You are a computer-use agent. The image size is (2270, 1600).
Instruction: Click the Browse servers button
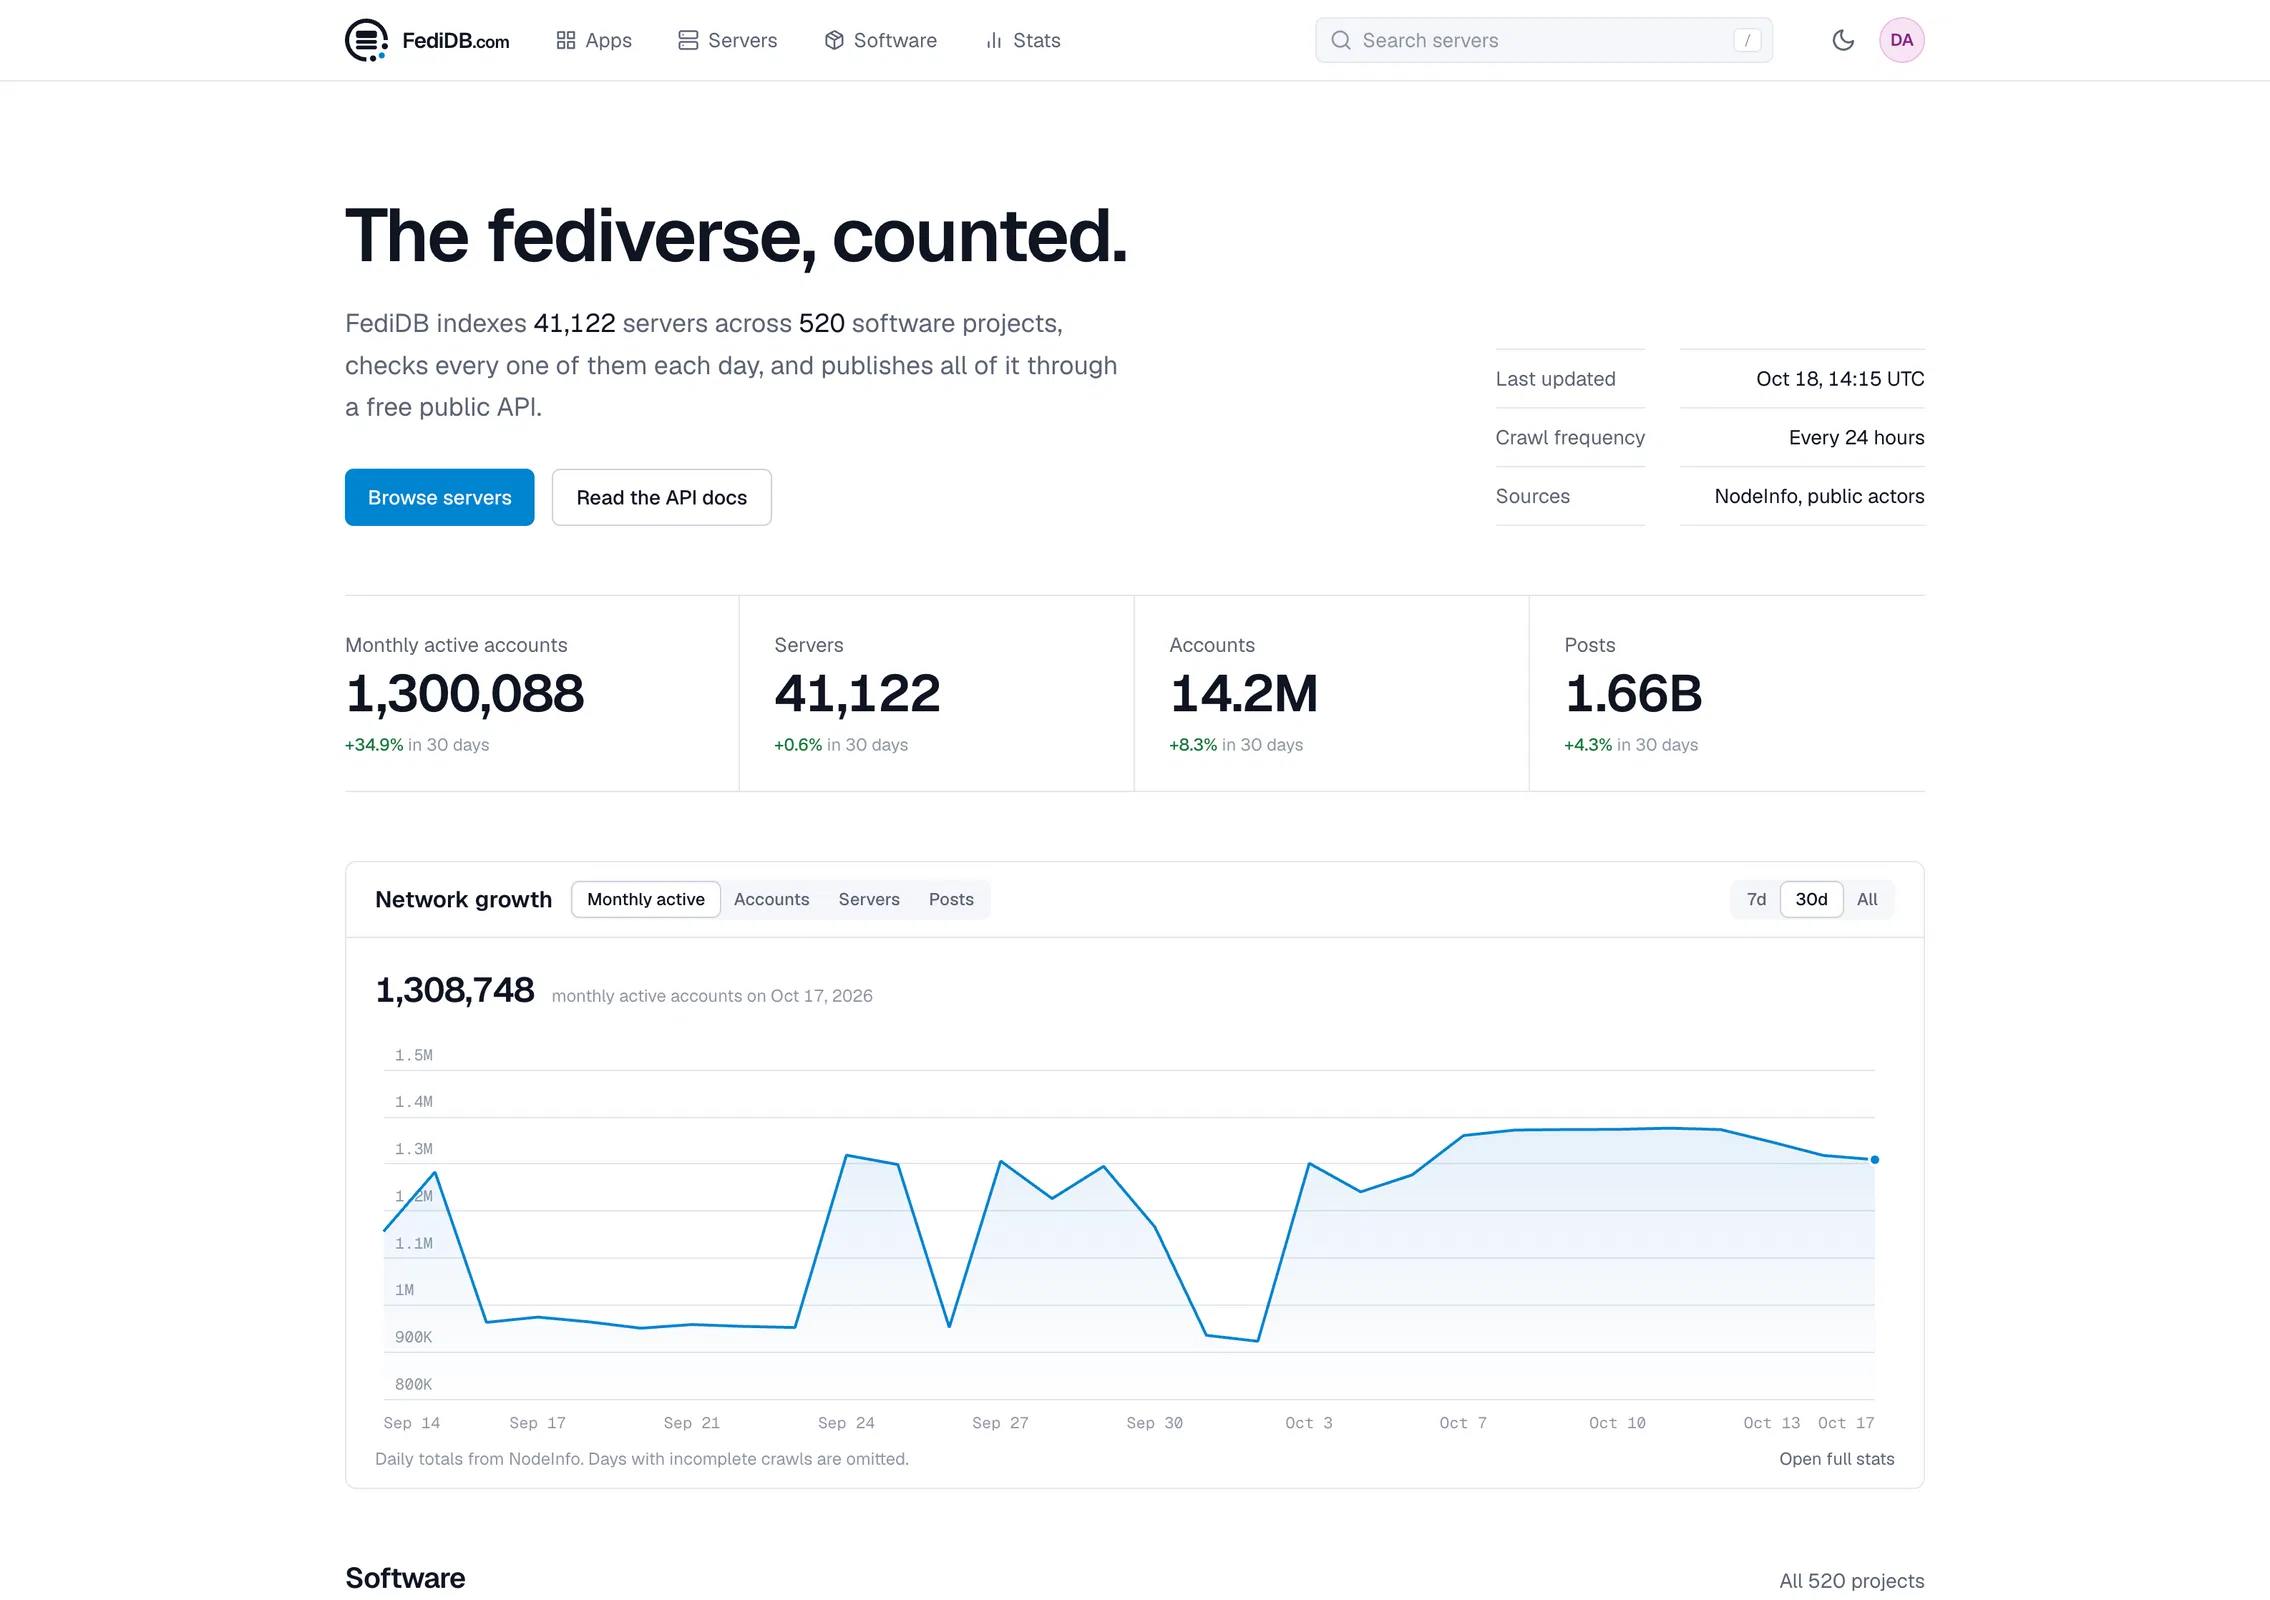point(440,497)
